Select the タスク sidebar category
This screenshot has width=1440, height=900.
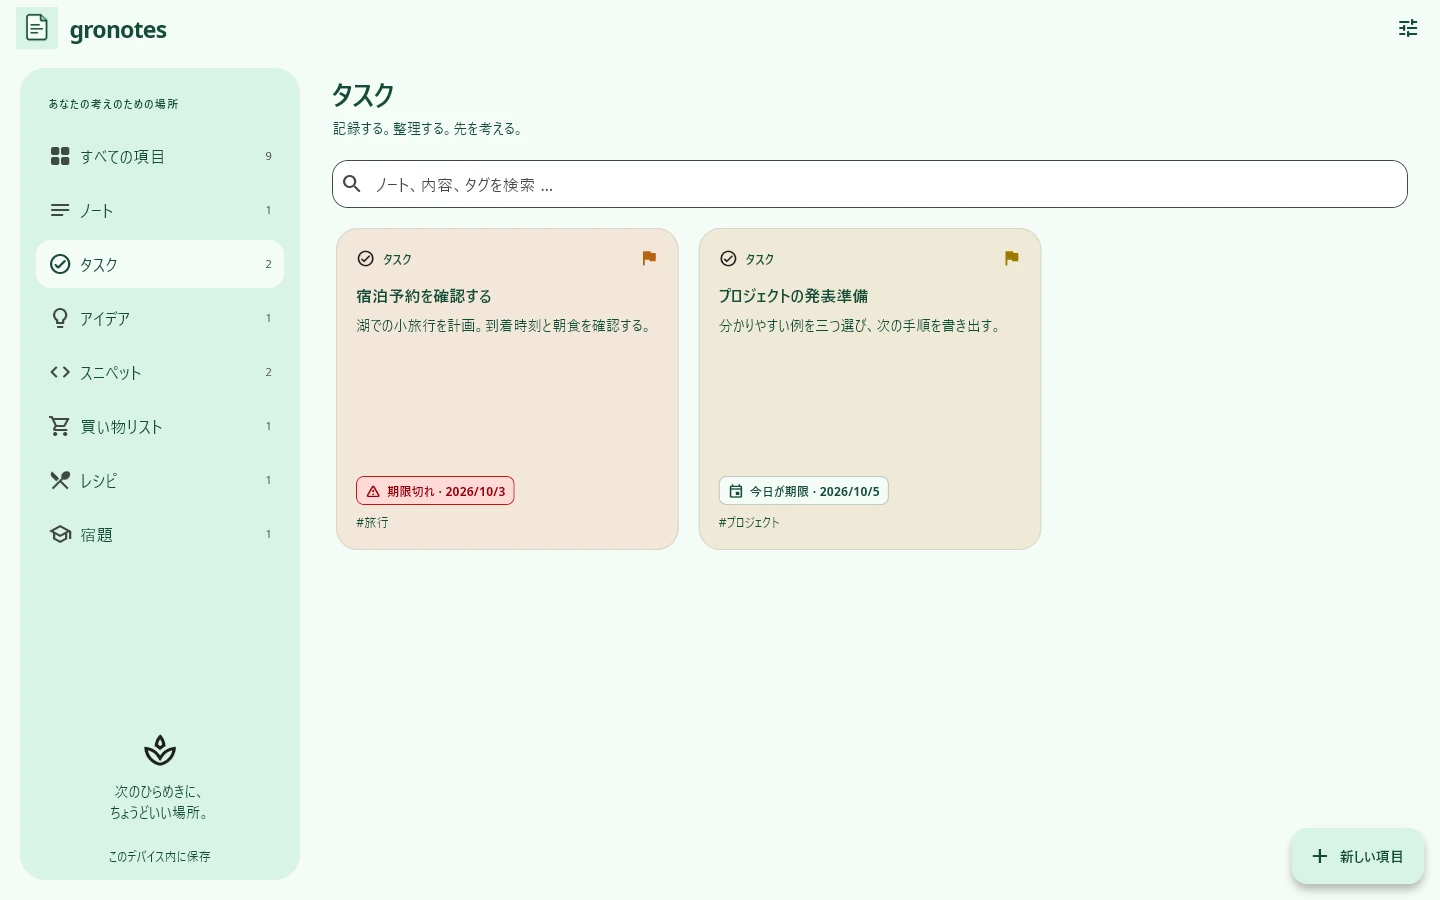point(160,264)
